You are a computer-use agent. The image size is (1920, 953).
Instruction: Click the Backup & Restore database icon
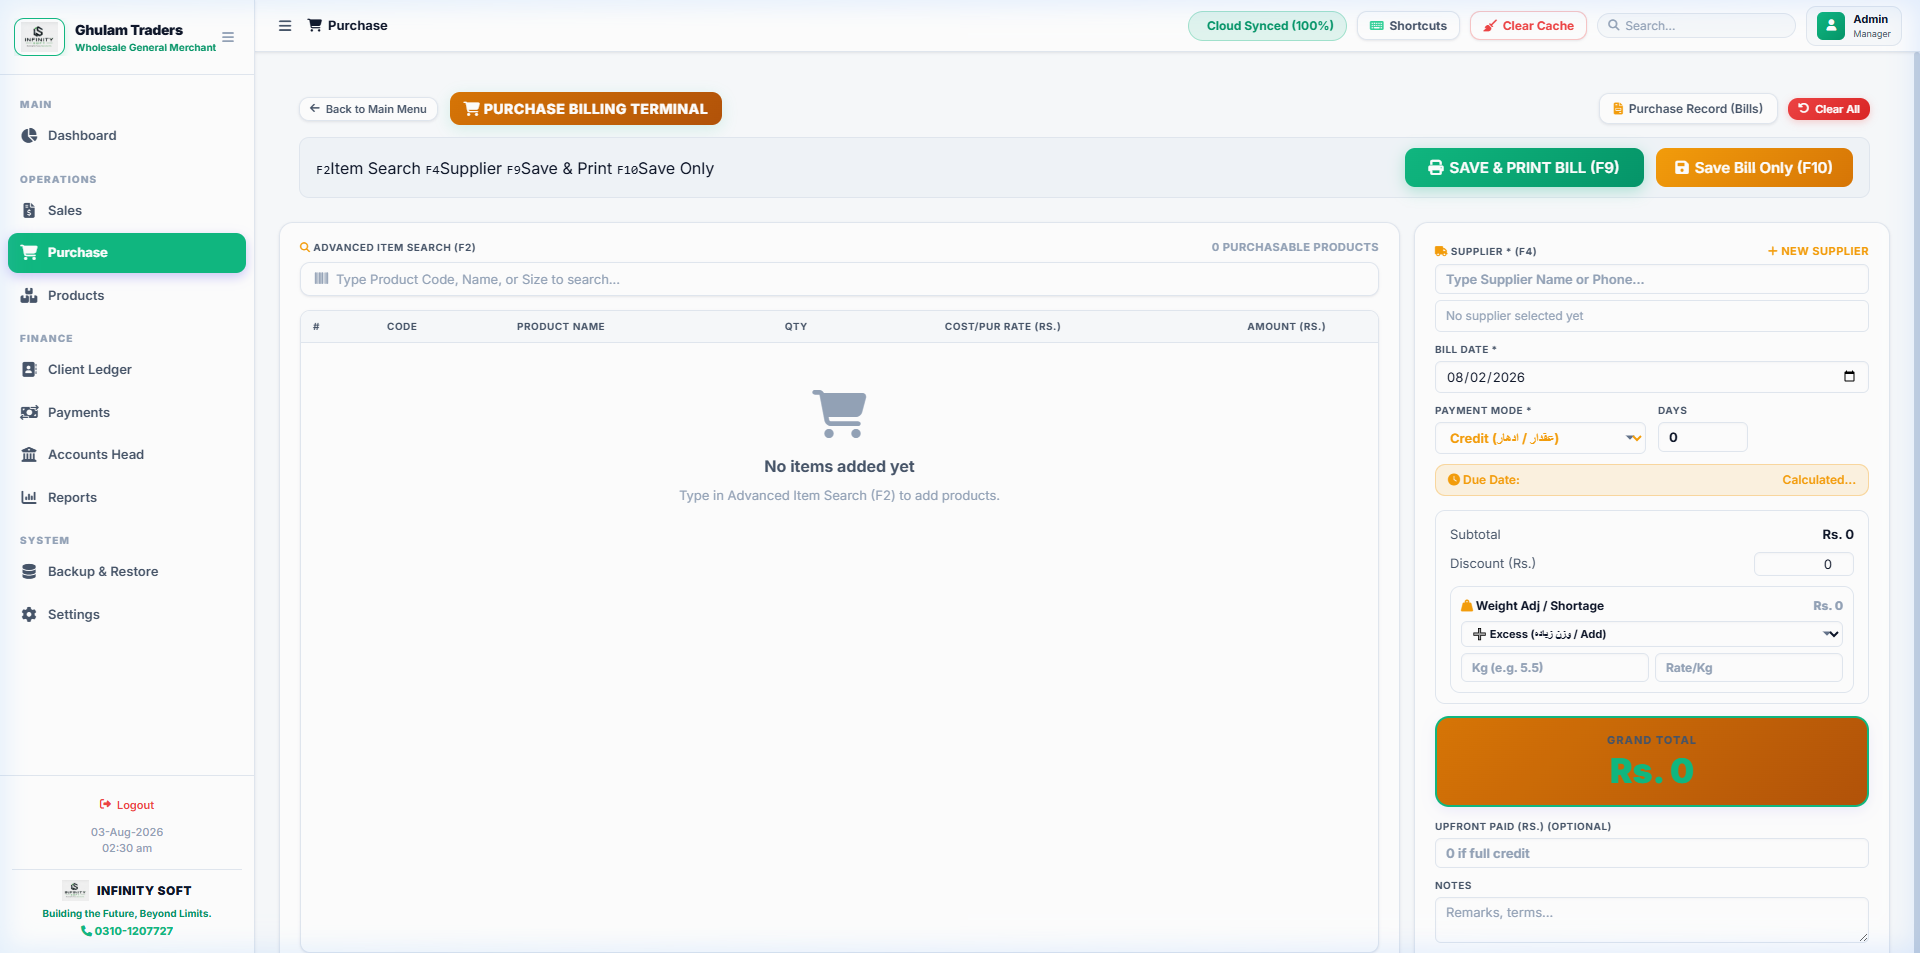[29, 572]
